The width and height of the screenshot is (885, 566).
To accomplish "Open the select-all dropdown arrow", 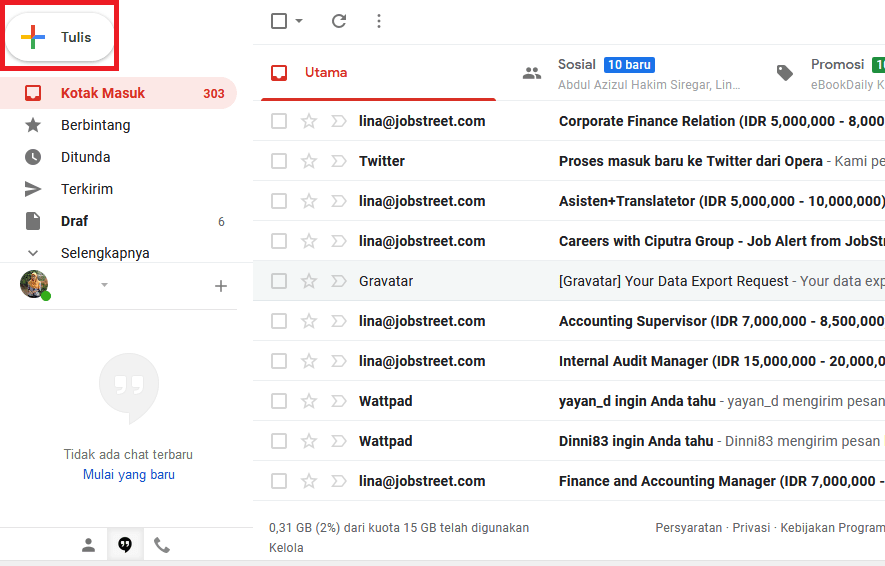I will (x=299, y=21).
